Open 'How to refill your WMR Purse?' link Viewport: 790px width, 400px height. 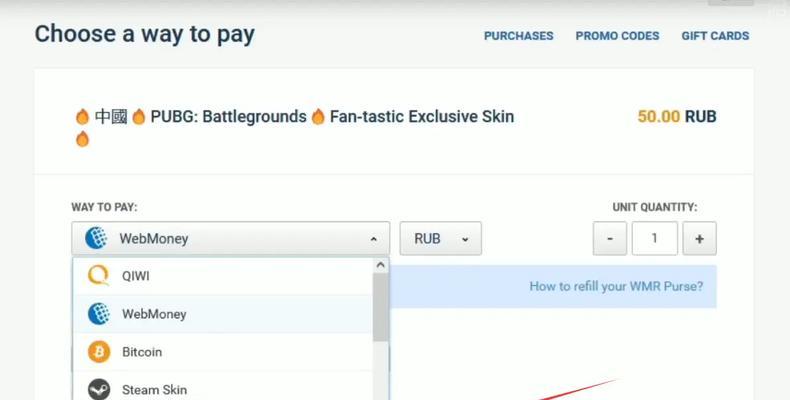click(x=616, y=286)
